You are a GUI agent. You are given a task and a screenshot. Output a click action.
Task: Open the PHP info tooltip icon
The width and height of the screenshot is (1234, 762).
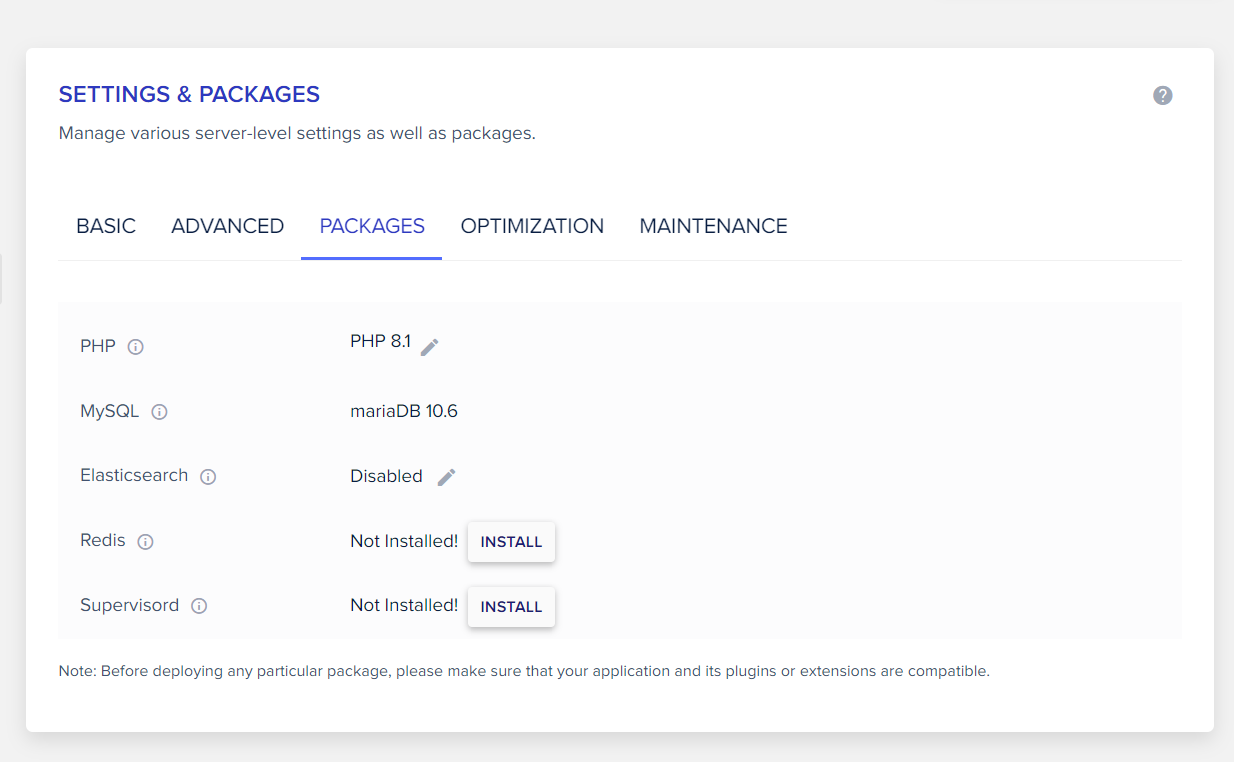point(136,346)
